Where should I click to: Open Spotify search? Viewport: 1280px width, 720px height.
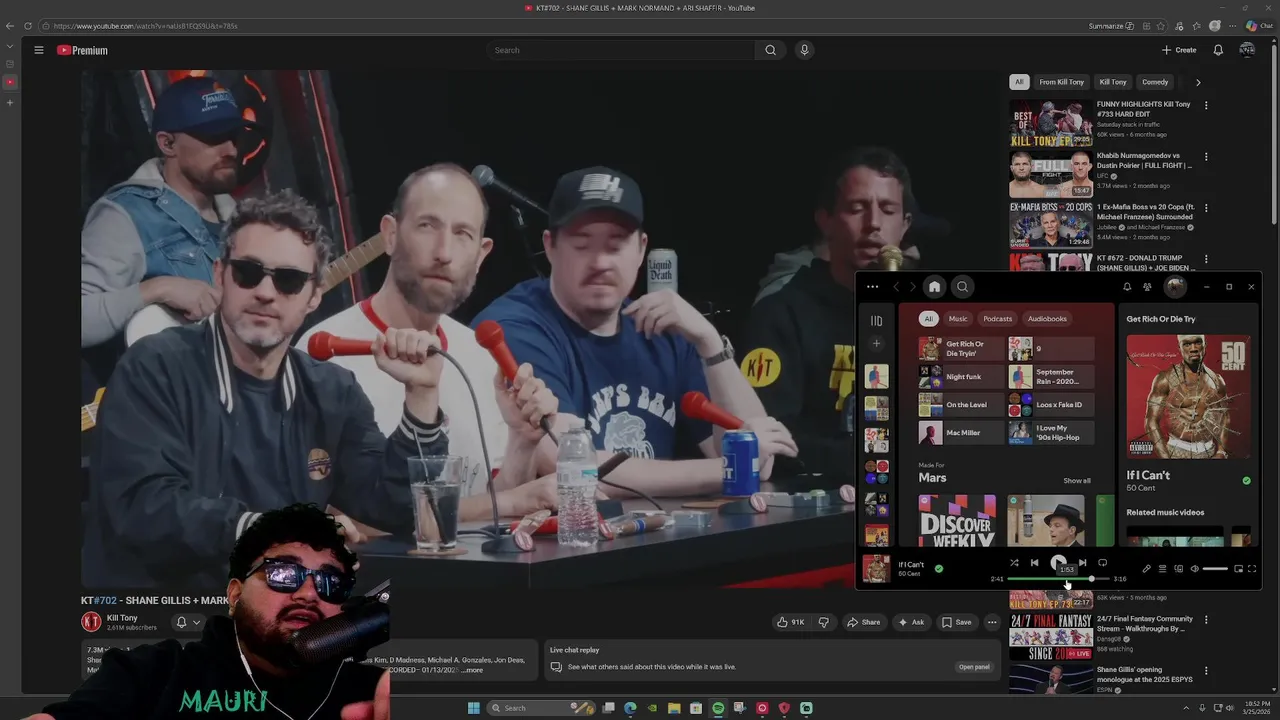click(x=962, y=287)
